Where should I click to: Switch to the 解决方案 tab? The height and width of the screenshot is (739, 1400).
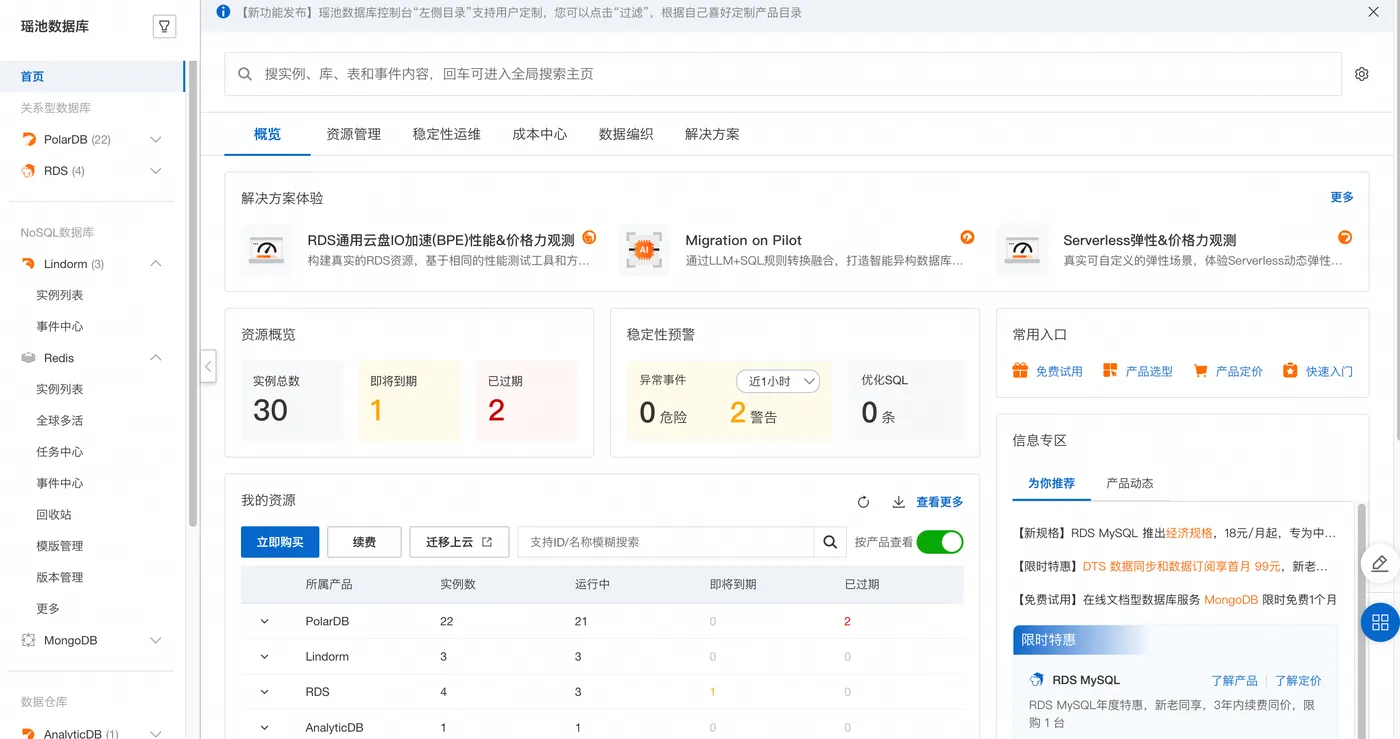712,134
